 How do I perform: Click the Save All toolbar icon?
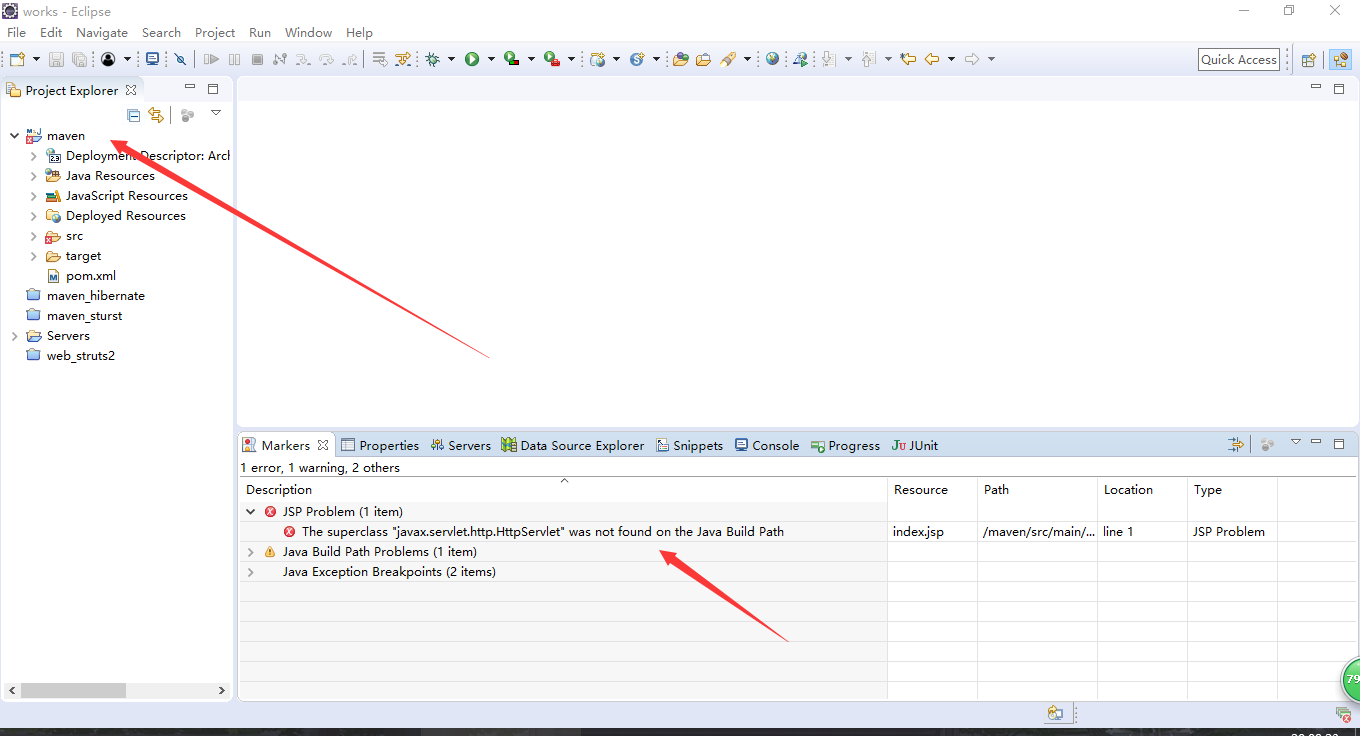(x=79, y=59)
